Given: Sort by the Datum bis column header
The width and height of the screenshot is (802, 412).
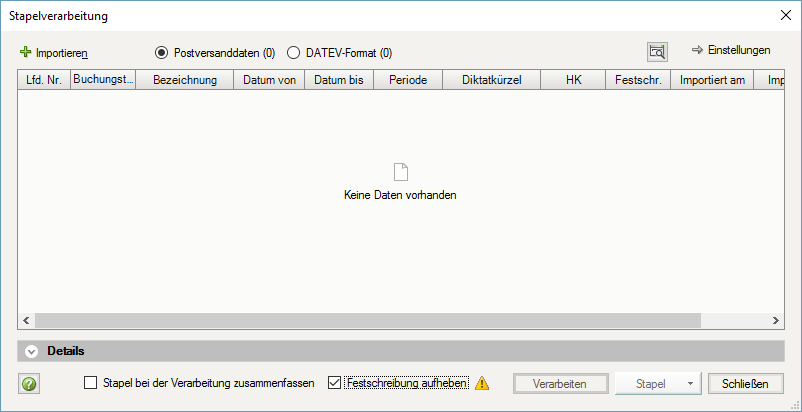Looking at the screenshot, I should [x=339, y=80].
